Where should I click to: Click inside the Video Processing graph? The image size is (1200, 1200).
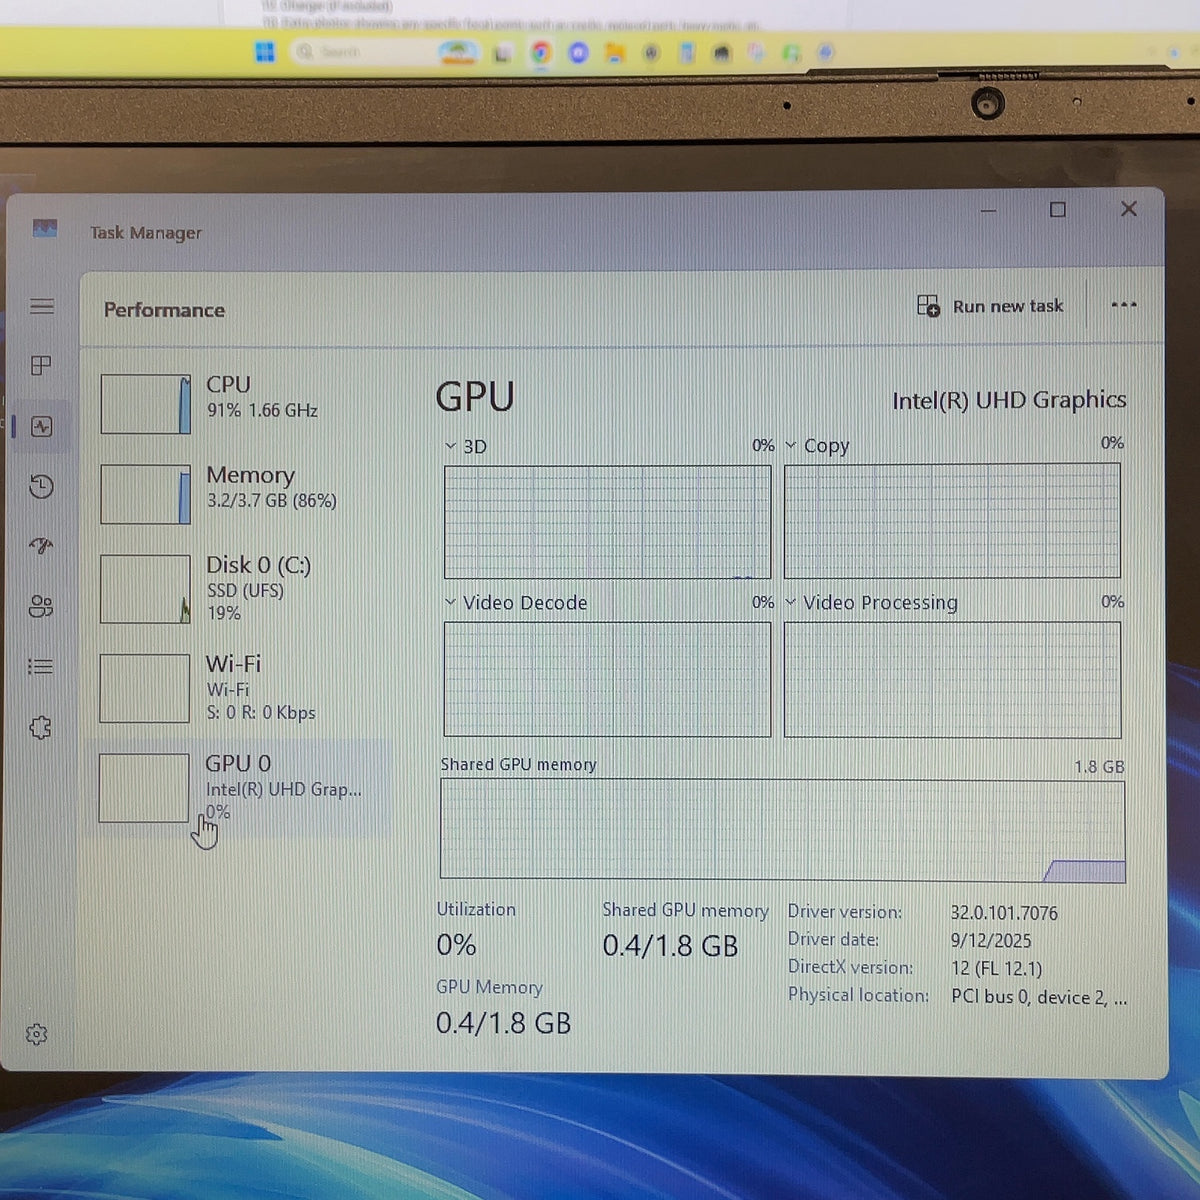[x=952, y=679]
